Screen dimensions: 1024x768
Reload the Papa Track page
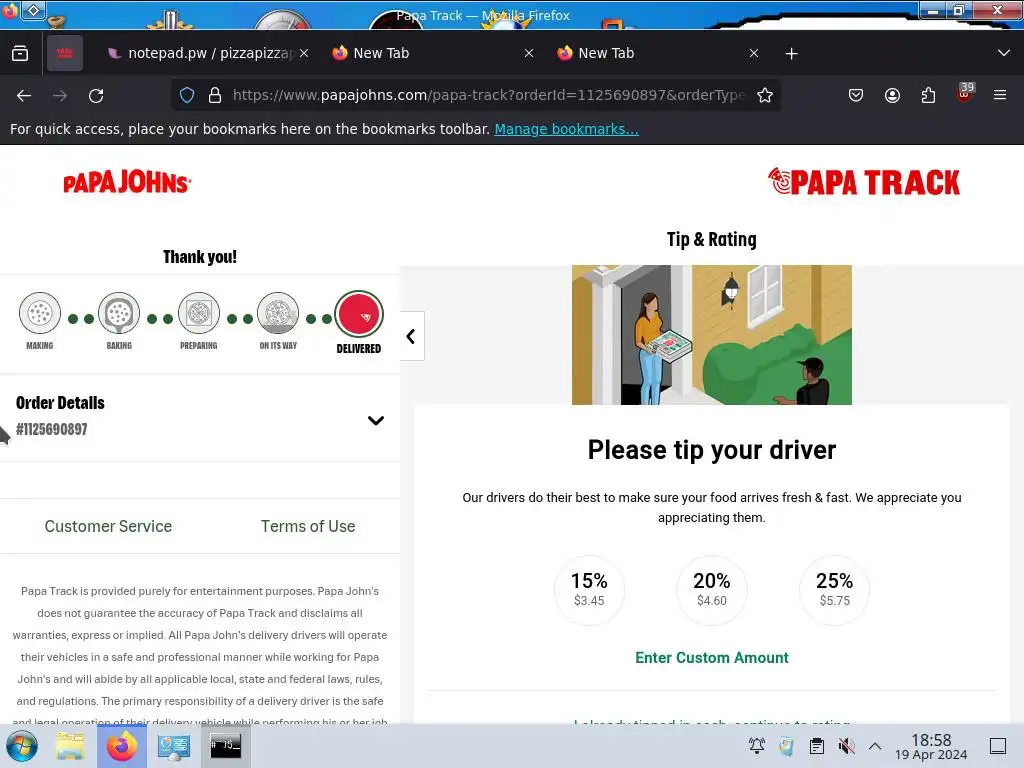tap(96, 96)
